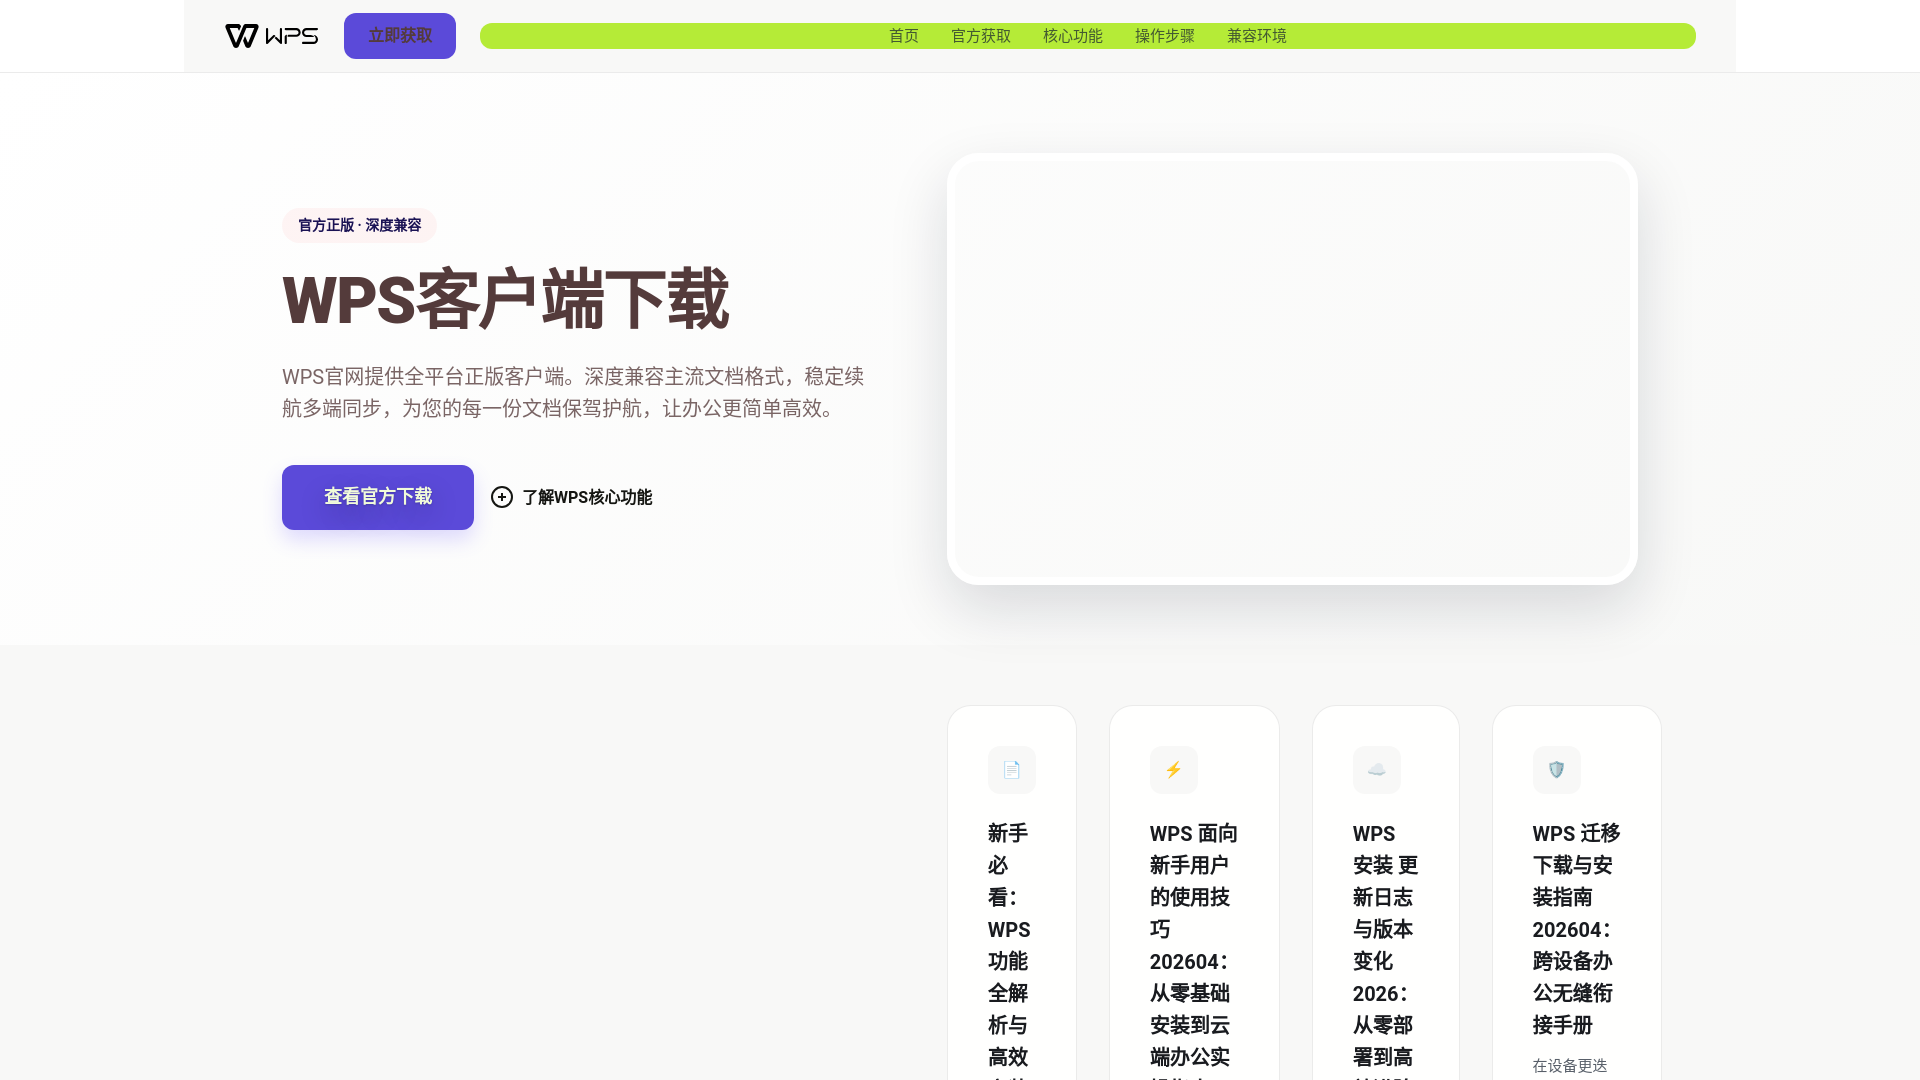Click the 在设备更迭 text snippet
This screenshot has width=1920, height=1080.
[x=1570, y=1066]
